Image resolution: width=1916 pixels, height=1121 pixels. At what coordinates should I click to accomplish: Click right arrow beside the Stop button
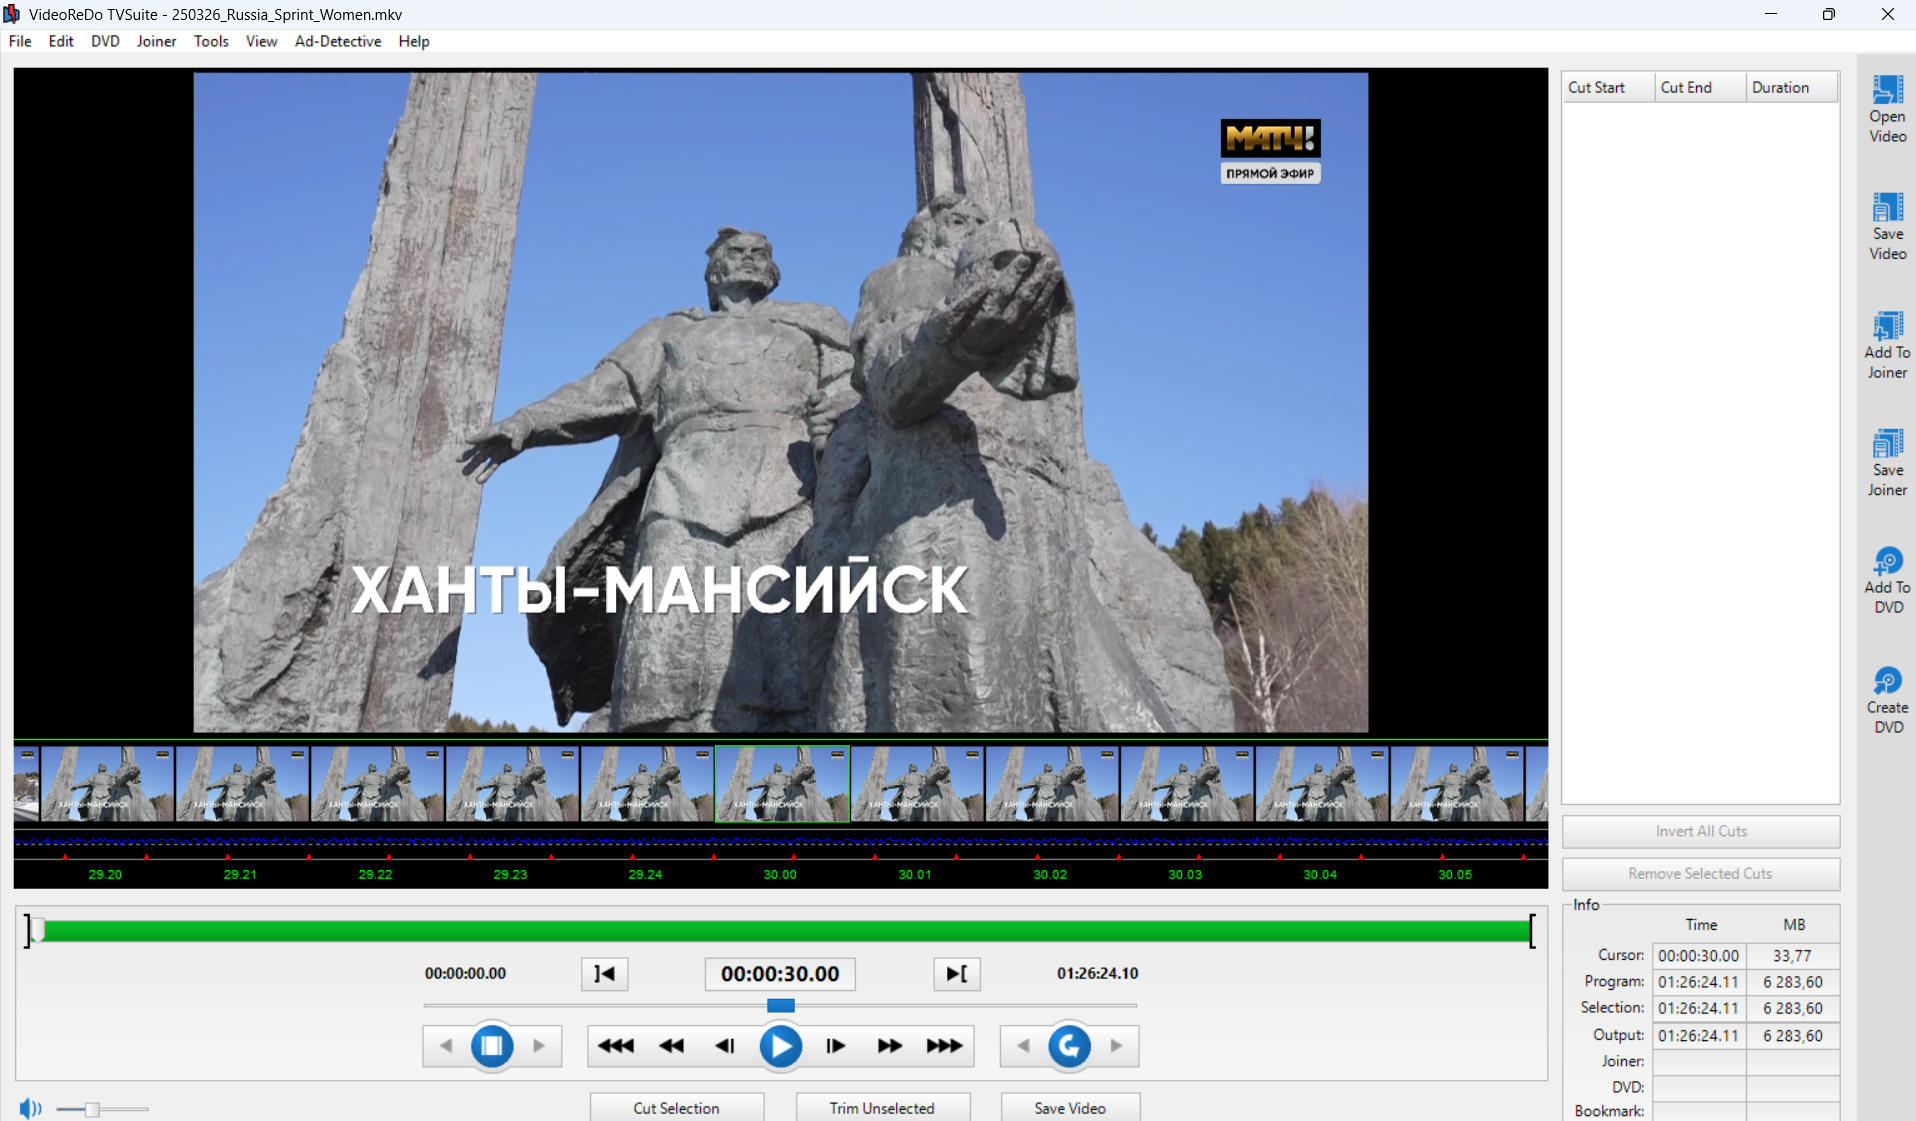point(539,1046)
